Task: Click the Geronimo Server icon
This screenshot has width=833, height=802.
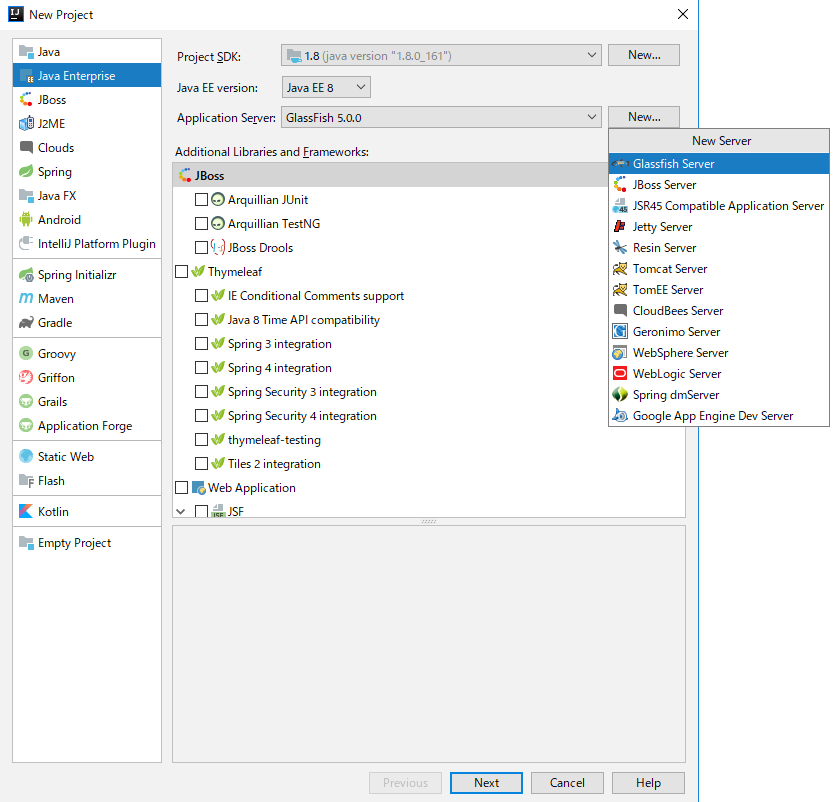Action: point(620,331)
